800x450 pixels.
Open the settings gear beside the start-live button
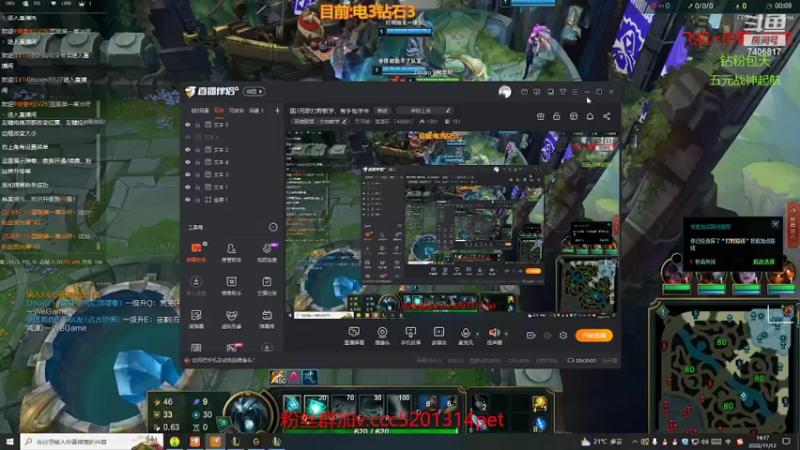coord(563,335)
